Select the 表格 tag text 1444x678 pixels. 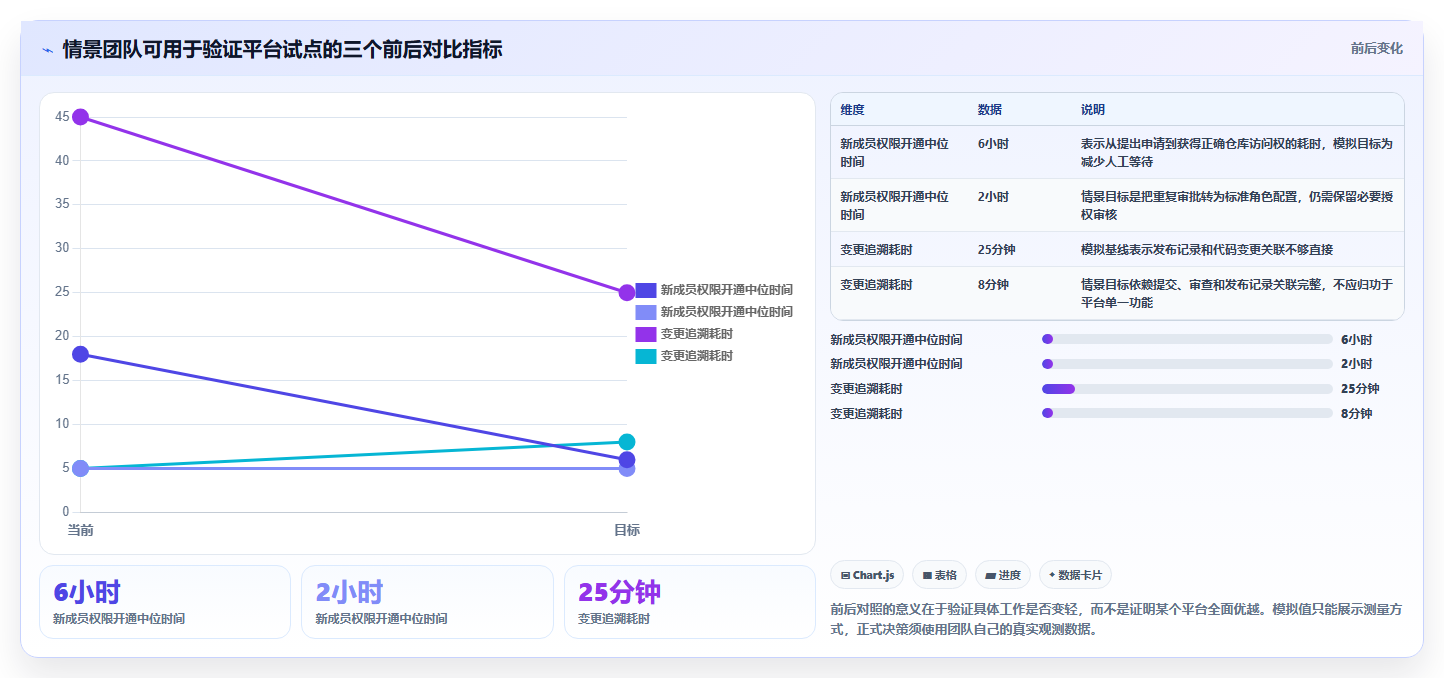coord(946,575)
